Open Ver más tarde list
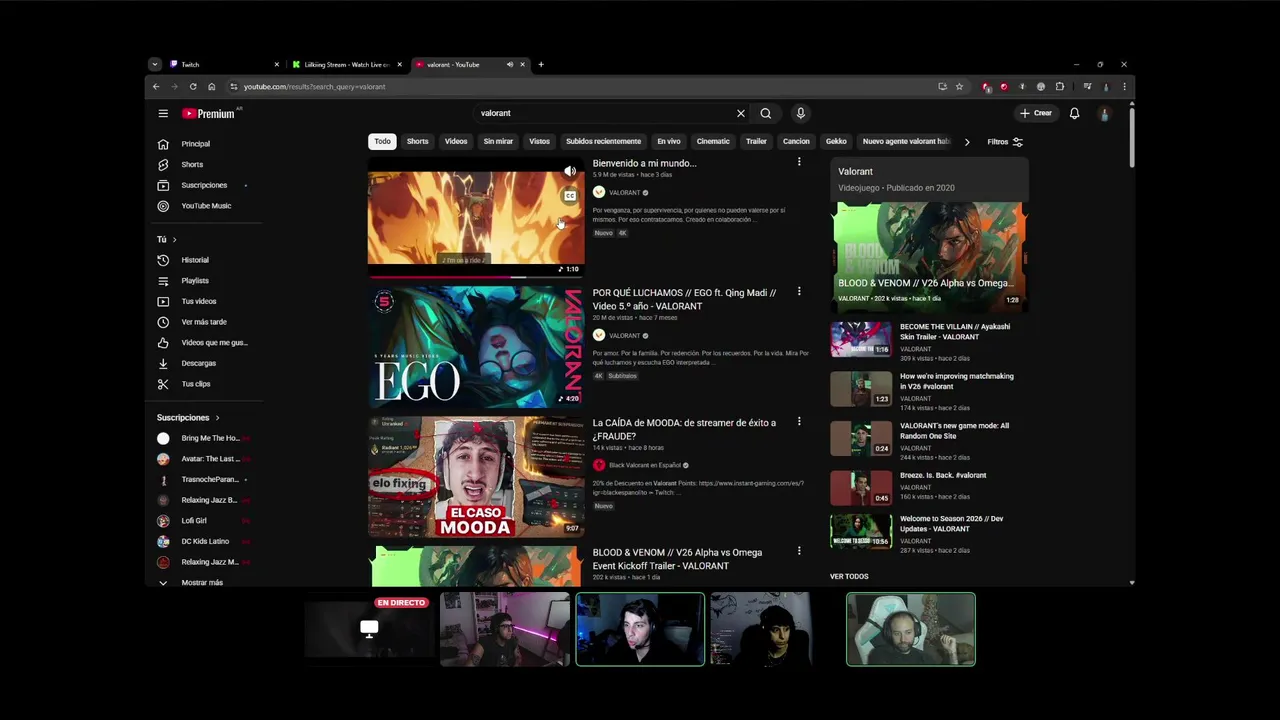 [204, 322]
